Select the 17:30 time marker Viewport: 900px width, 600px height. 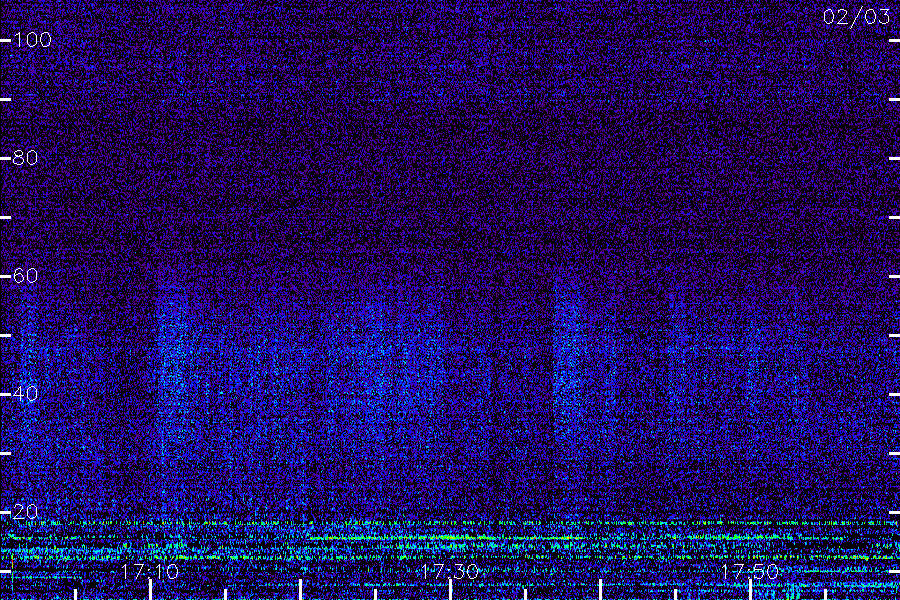[449, 572]
